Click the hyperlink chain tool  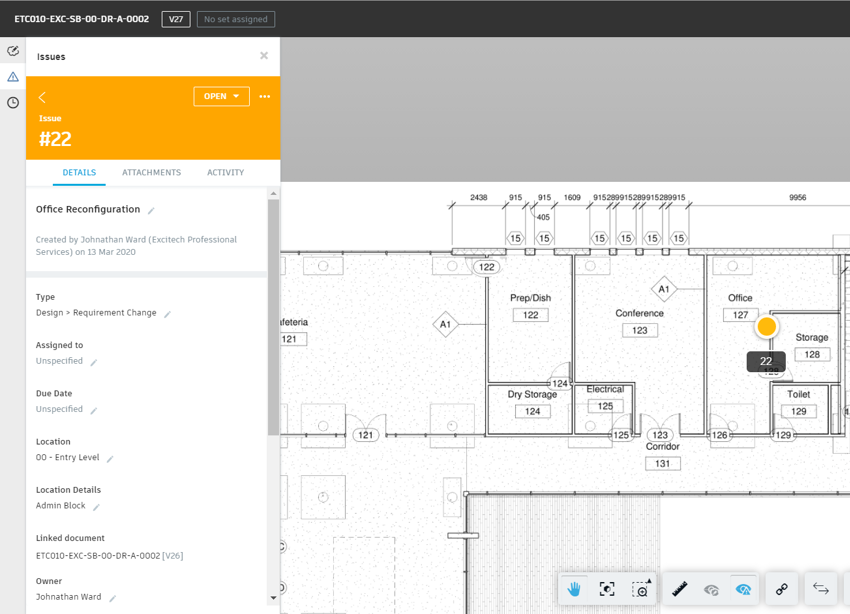[x=781, y=589]
